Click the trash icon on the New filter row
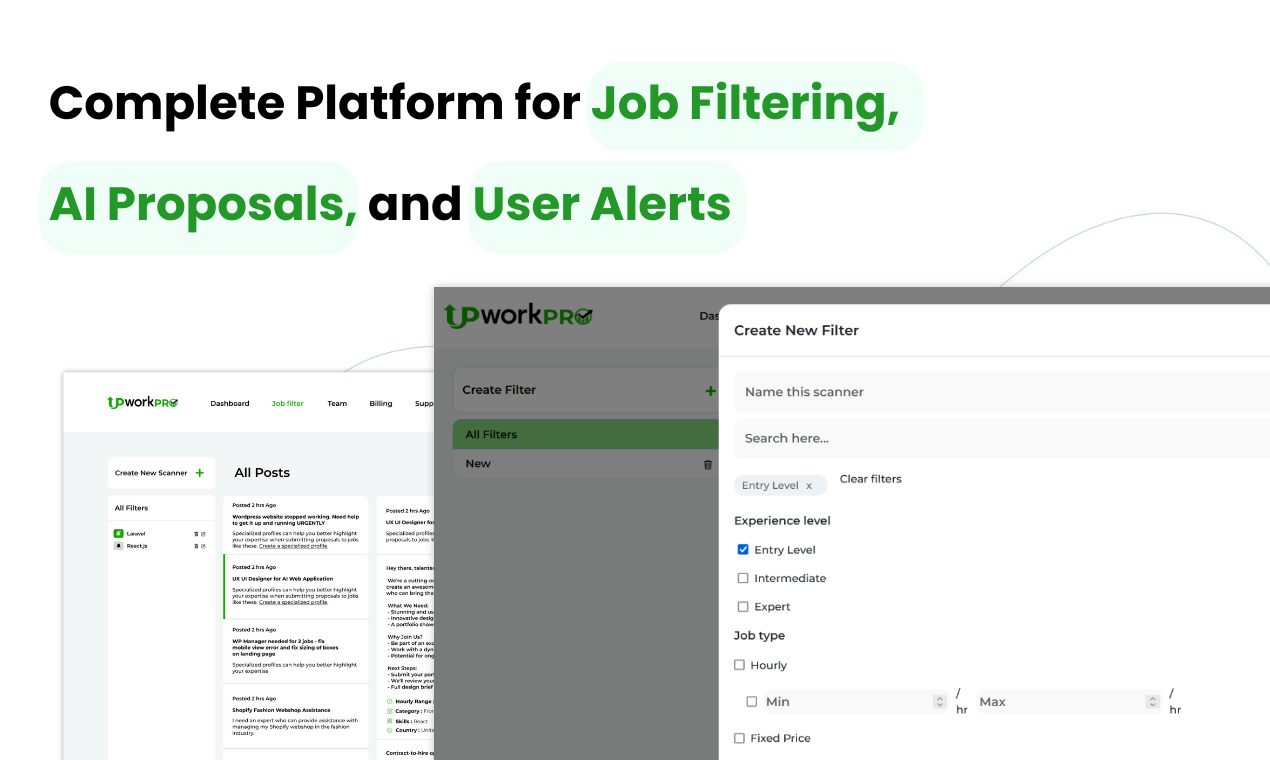The image size is (1270, 760). (708, 464)
